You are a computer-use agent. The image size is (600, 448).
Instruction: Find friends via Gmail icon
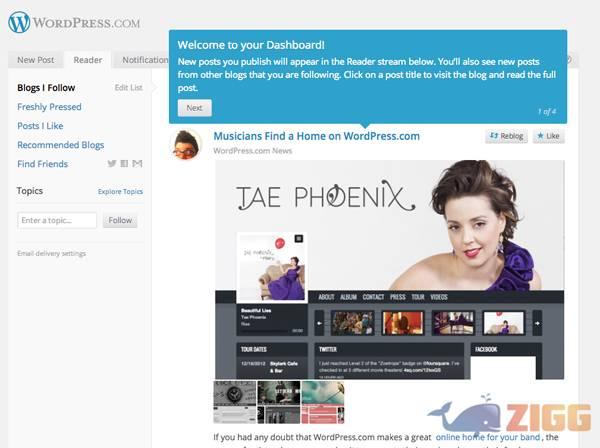137,164
